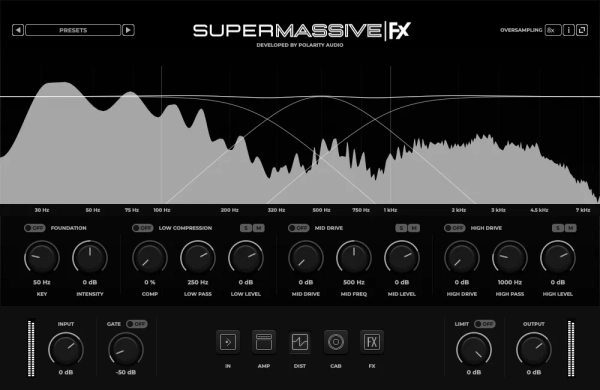Viewport: 600px width, 390px height.
Task: Open the DIST module icon
Action: [x=300, y=342]
